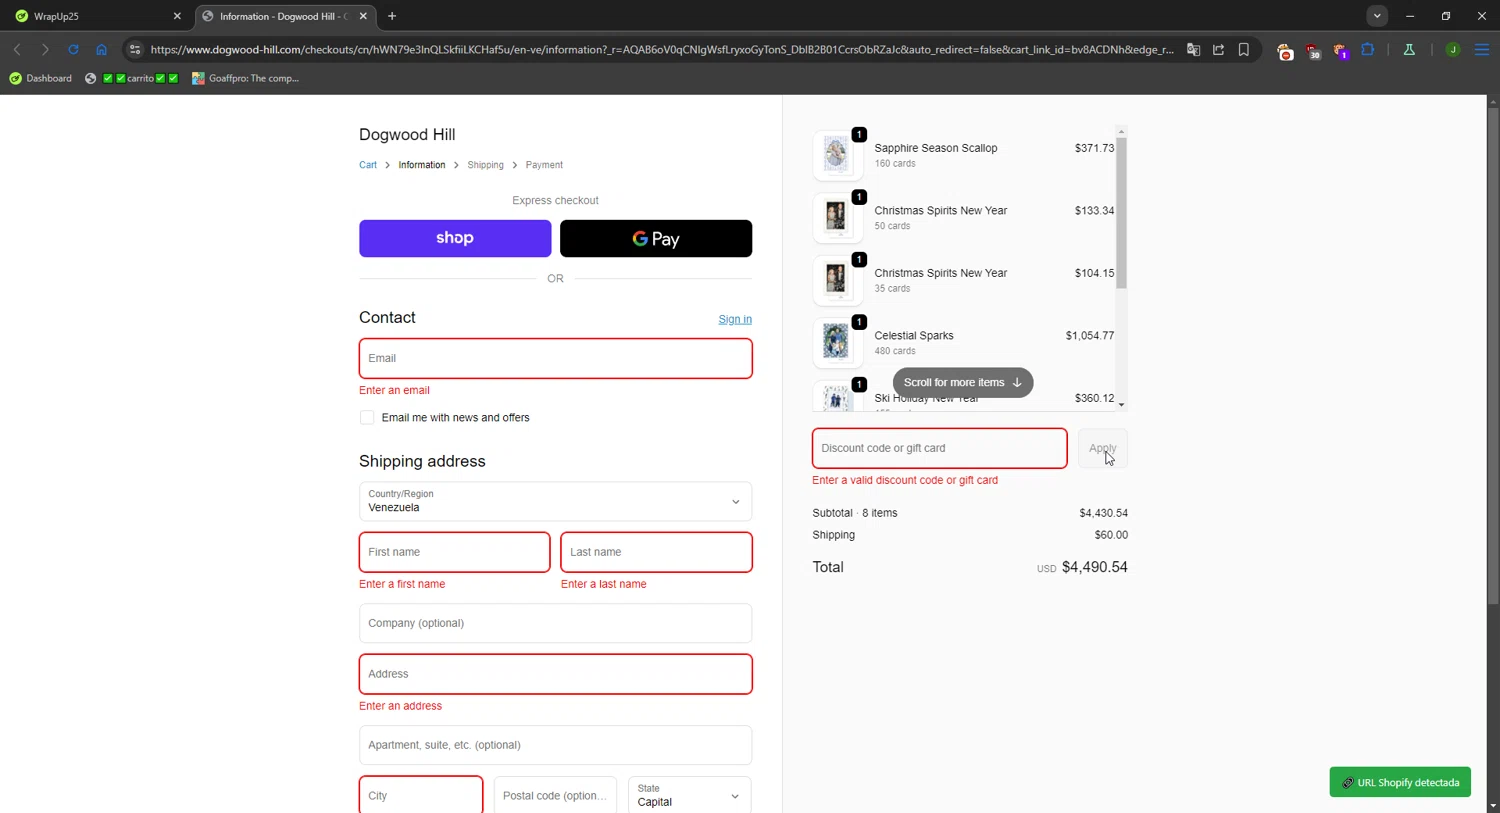1500x813 pixels.
Task: Click the URL Shopify detectada badge
Action: pyautogui.click(x=1400, y=782)
